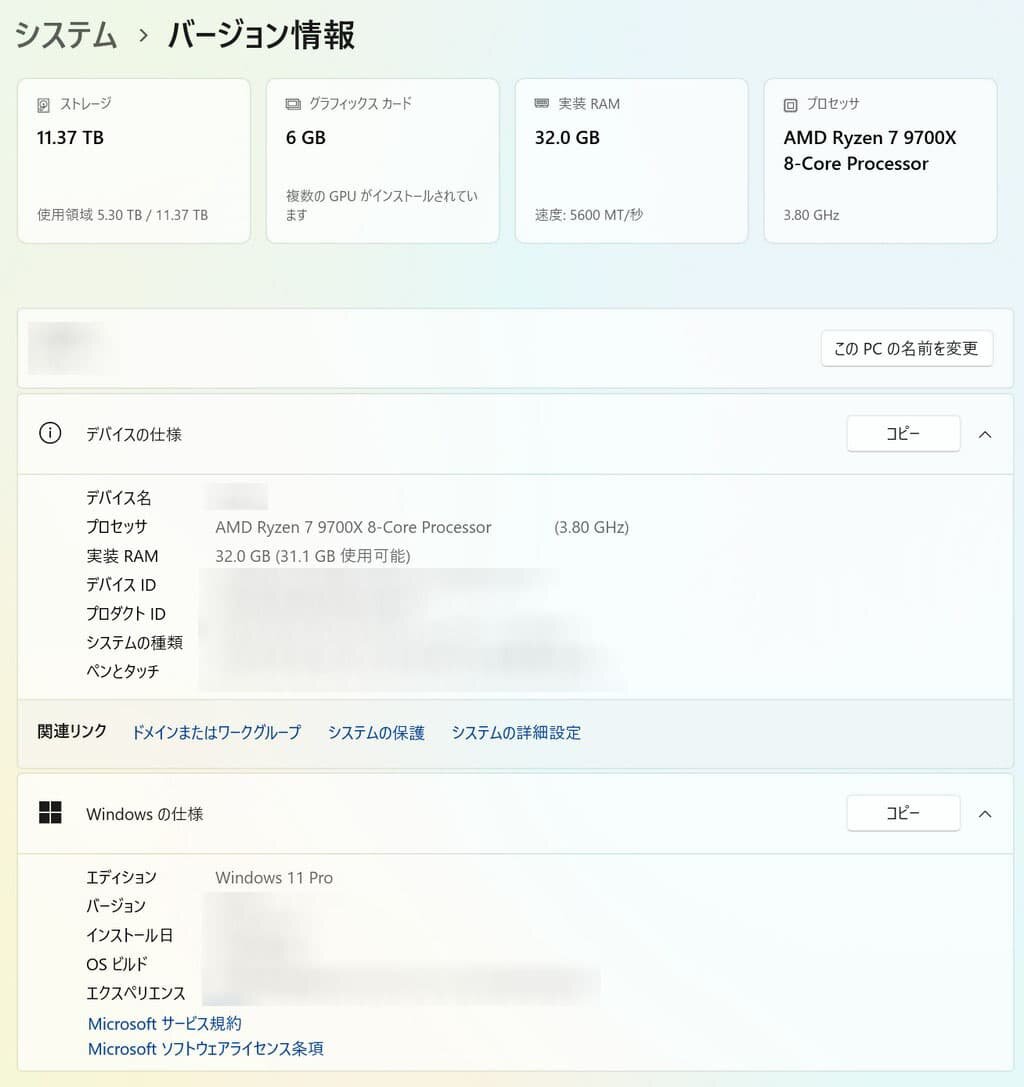The image size is (1024, 1087).
Task: Open システムの詳細設定 link
Action: pyautogui.click(x=516, y=732)
